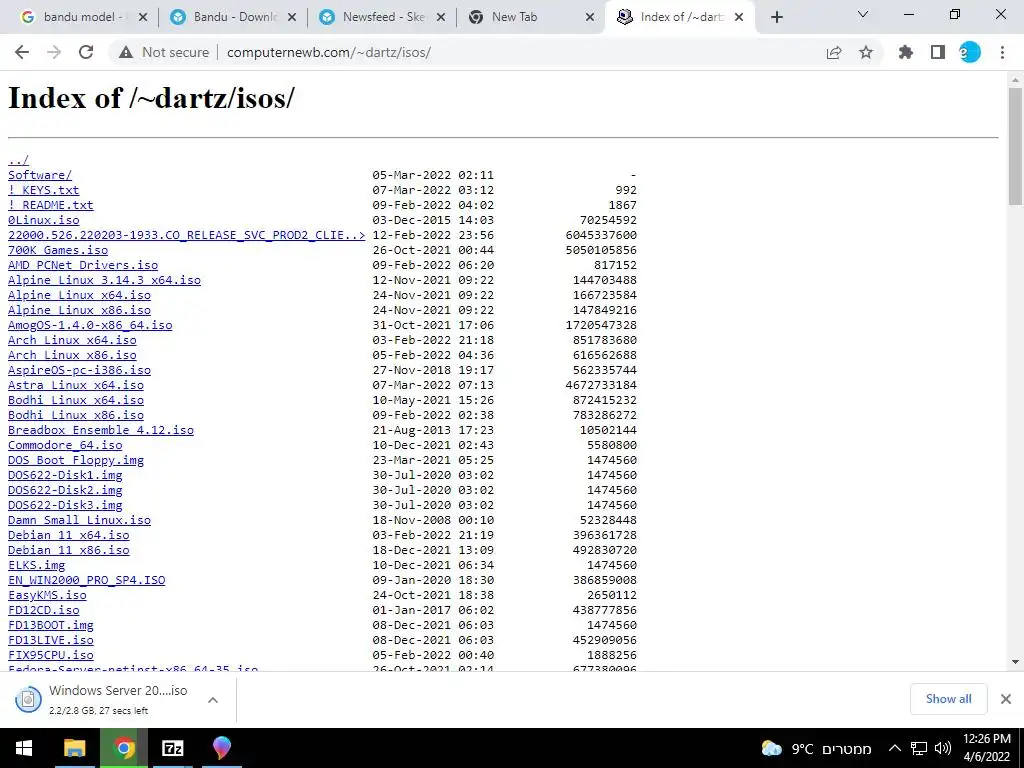Viewport: 1024px width, 768px height.
Task: Open the tab search dropdown chevron
Action: [863, 14]
